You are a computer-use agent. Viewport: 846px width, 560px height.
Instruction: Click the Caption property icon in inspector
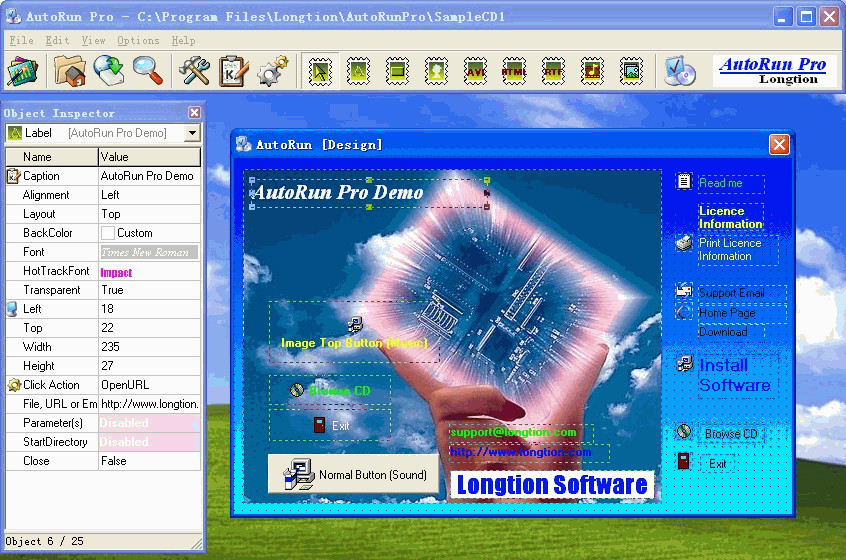pyautogui.click(x=13, y=176)
